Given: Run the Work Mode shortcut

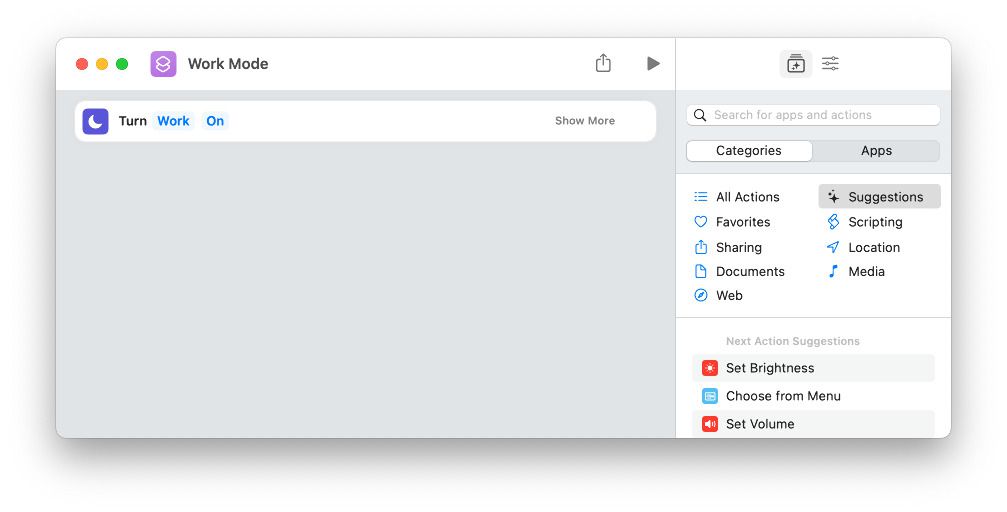Looking at the screenshot, I should (x=653, y=63).
